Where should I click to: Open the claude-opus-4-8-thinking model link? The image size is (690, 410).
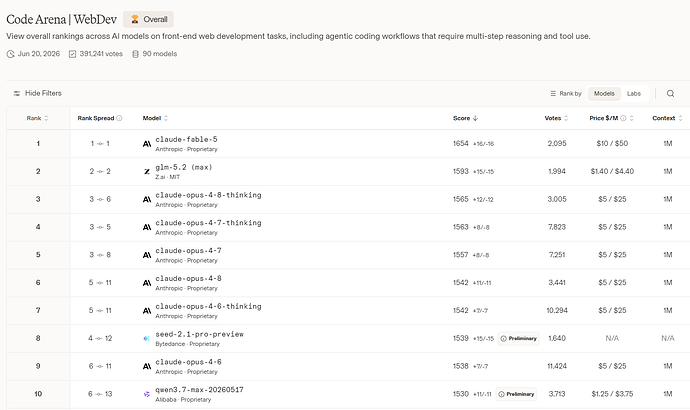(208, 195)
